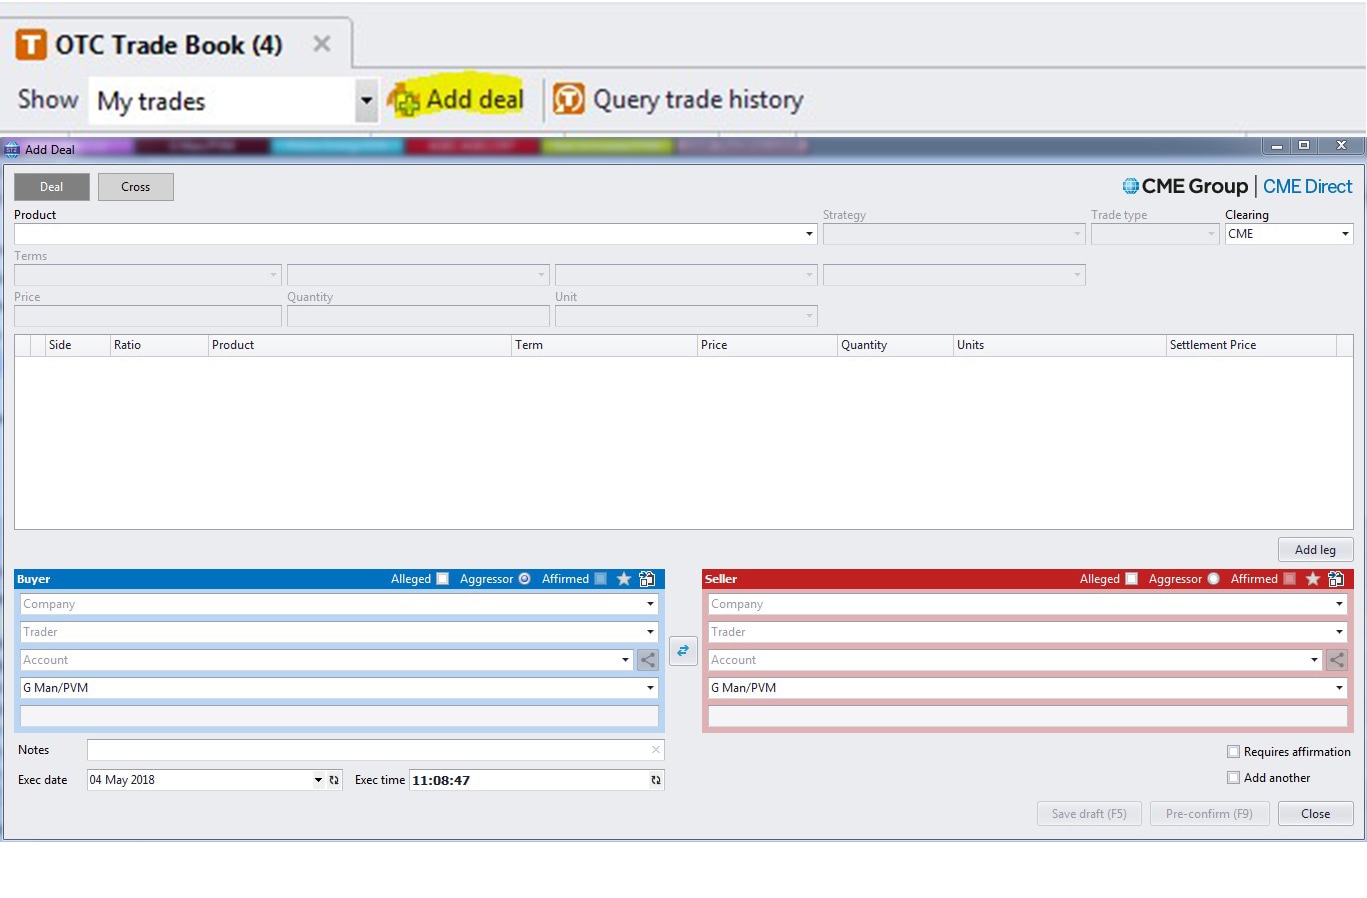Select the Seller Aggressor radio button
Screen dimensions: 1367x898
point(1214,579)
